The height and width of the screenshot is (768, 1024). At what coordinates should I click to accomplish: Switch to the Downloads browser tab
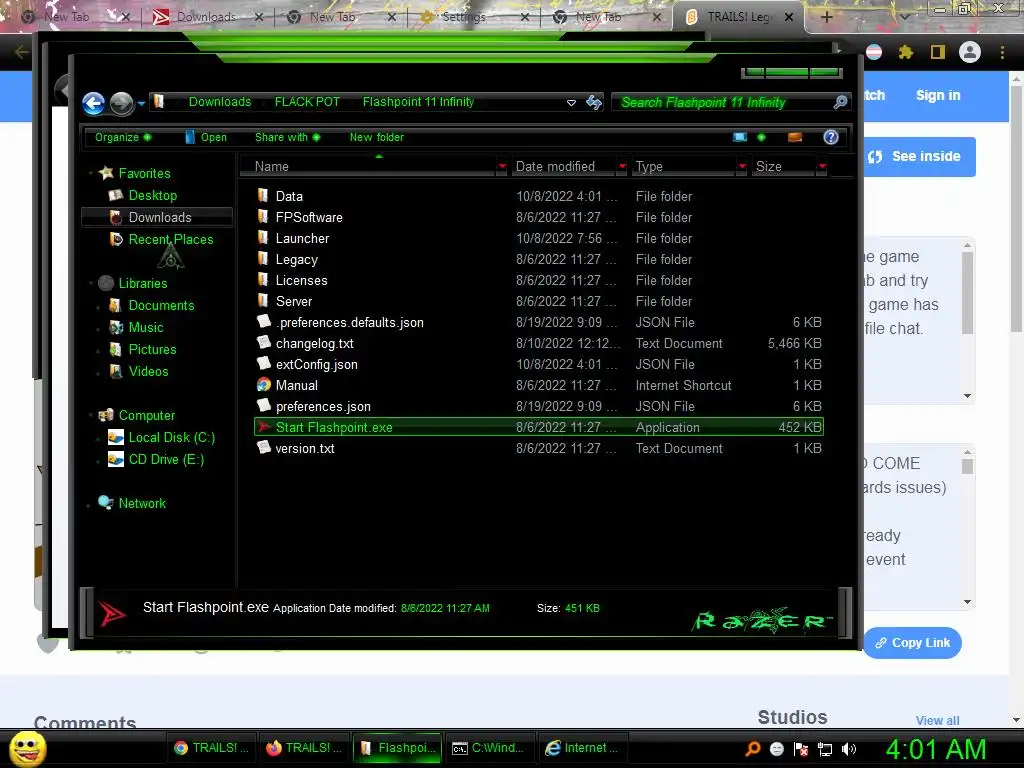[208, 17]
